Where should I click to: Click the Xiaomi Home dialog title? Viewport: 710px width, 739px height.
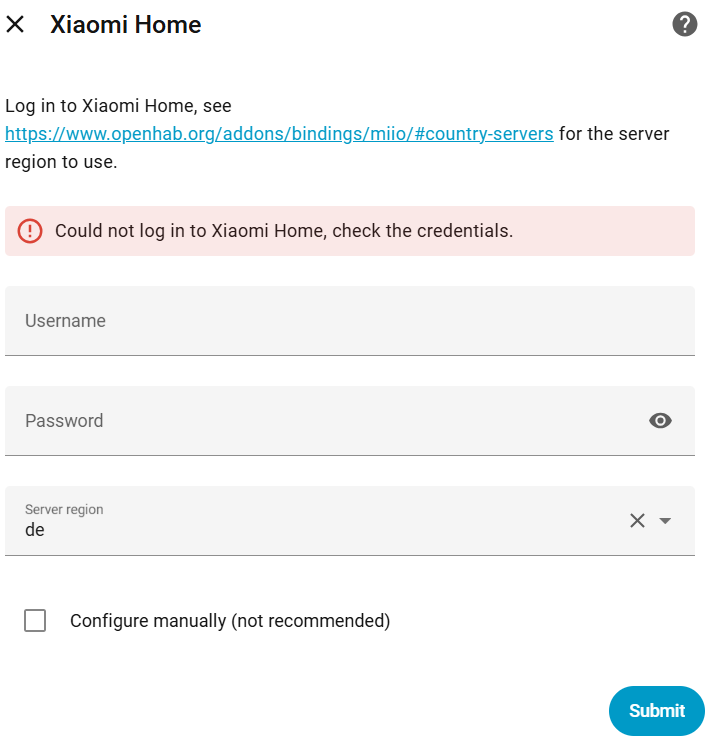coord(126,25)
